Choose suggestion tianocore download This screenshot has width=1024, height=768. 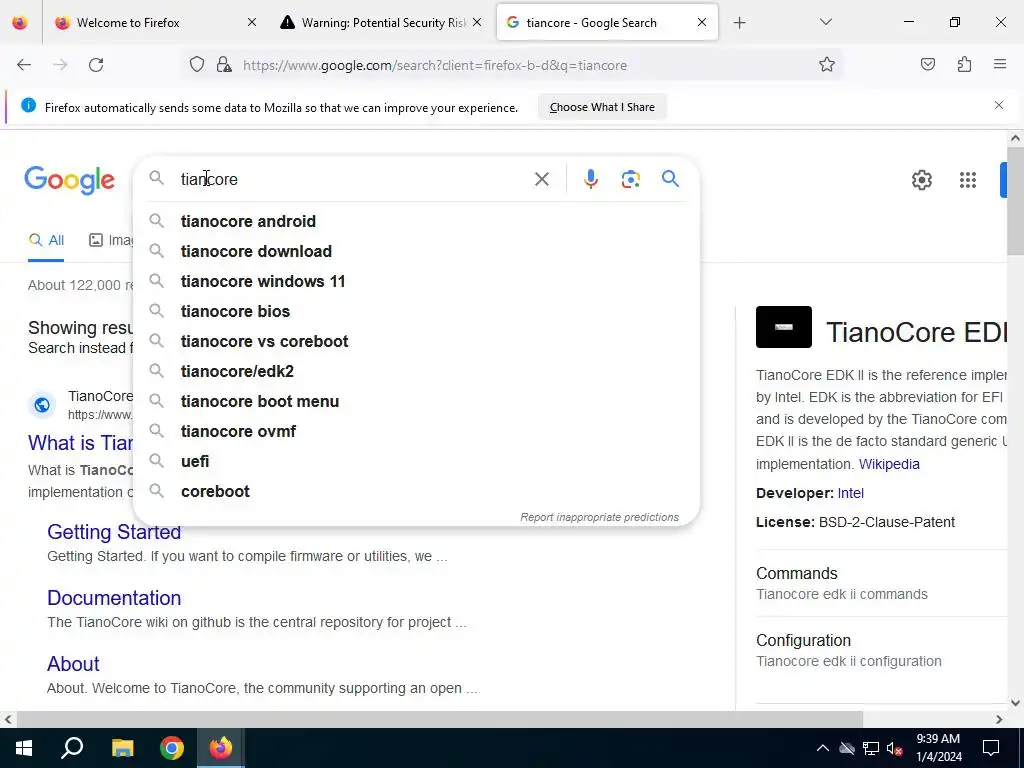pyautogui.click(x=256, y=251)
